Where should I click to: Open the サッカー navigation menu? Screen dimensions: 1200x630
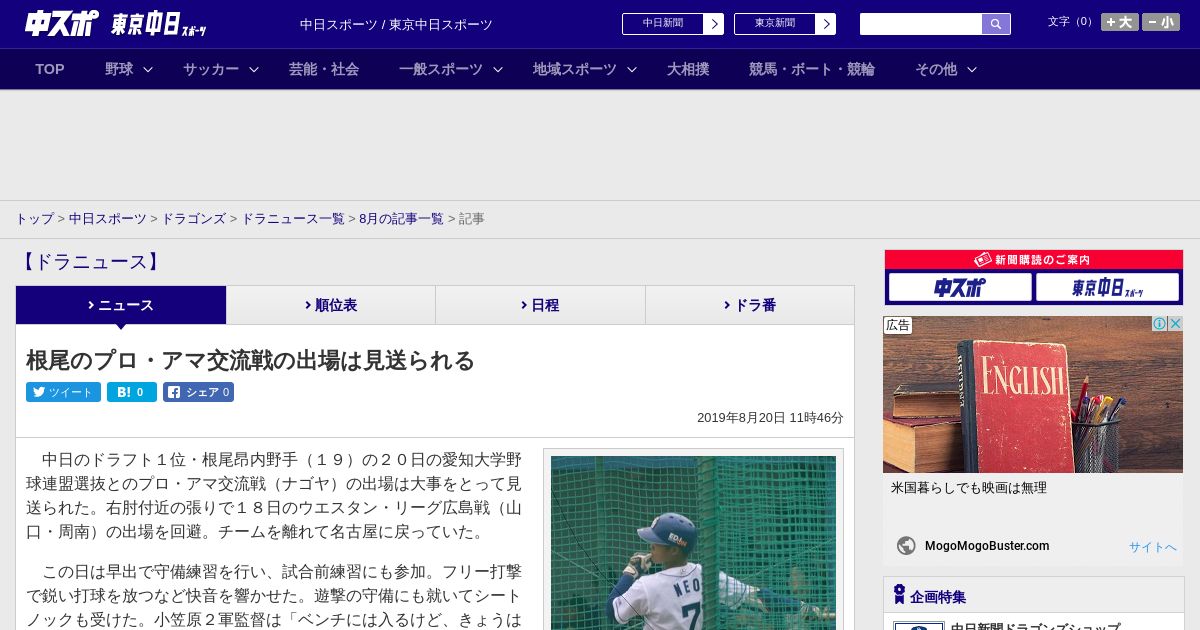(210, 69)
